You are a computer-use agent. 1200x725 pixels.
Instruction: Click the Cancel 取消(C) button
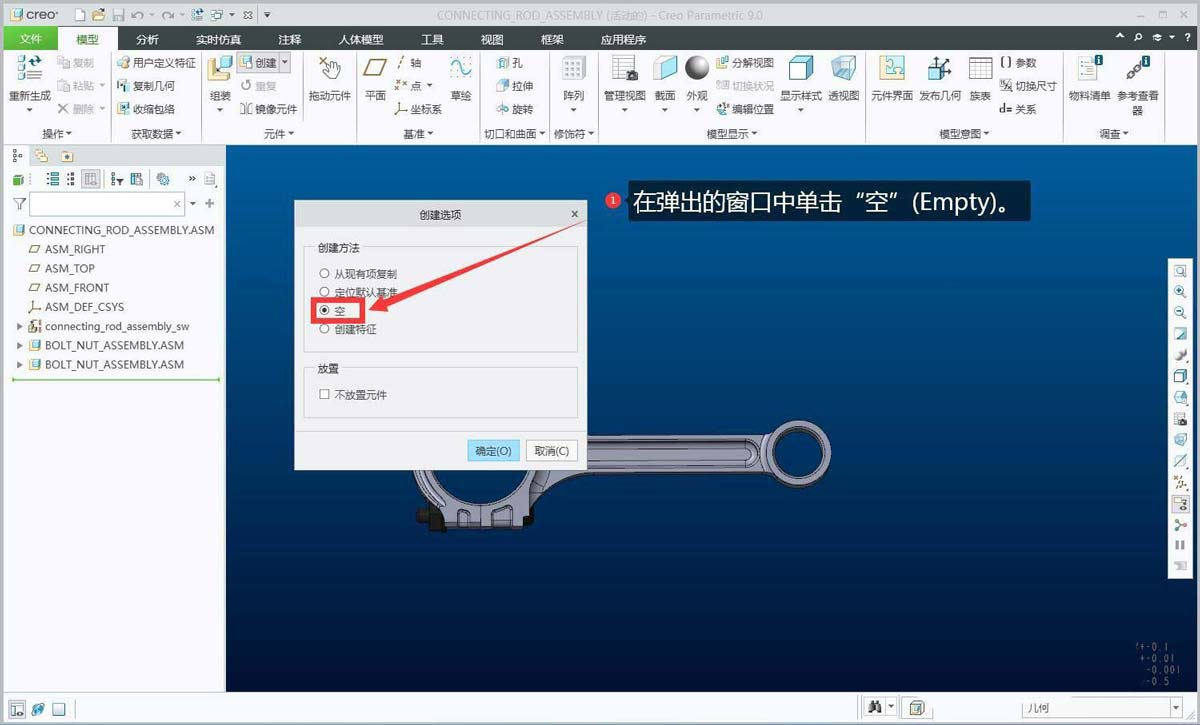point(551,451)
